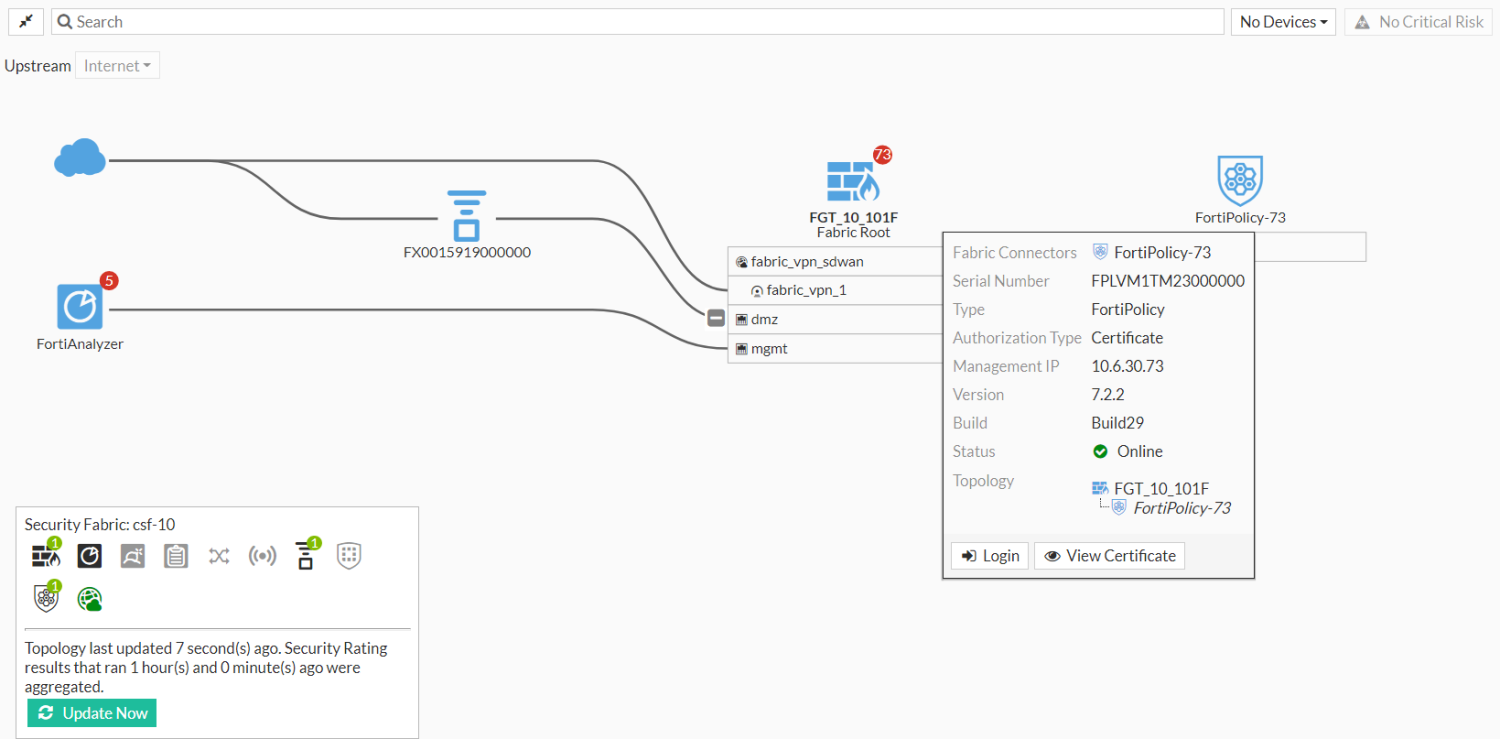Click the fit-to-screen icon beside the search bar
Viewport: 1500px width, 739px height.
point(25,20)
